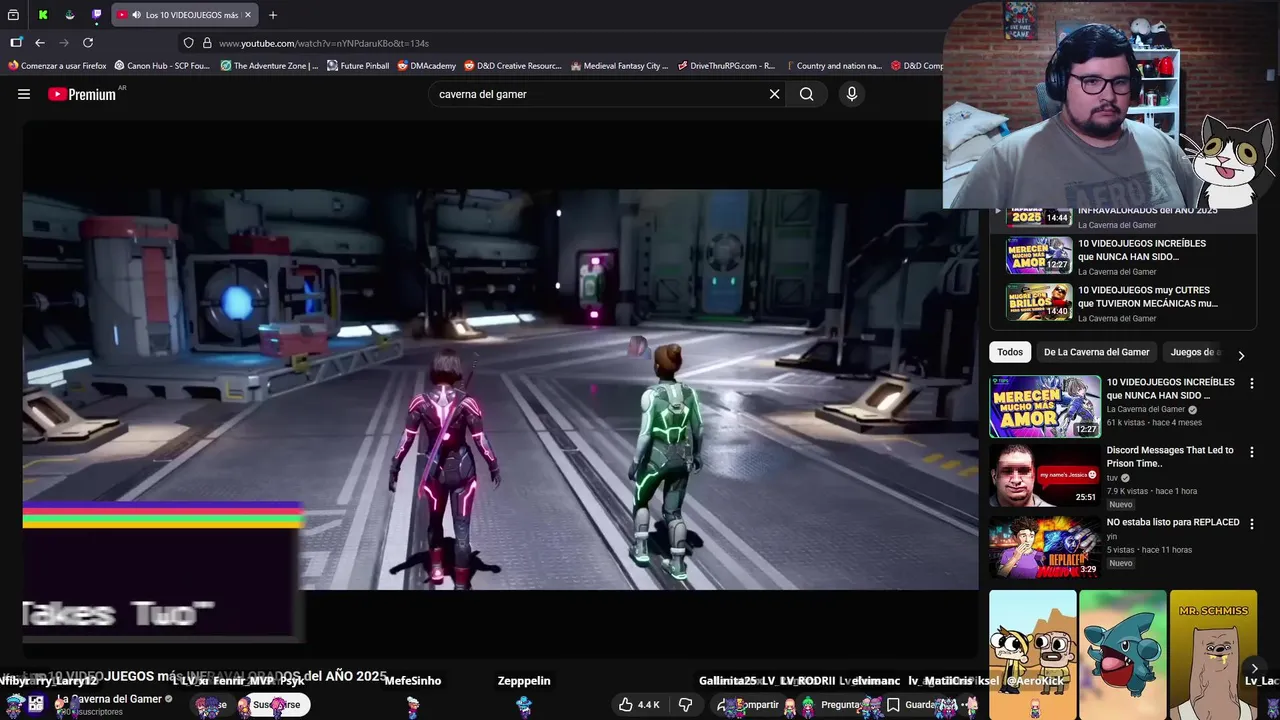Open La Caverna del Gamer channel name below video
The width and height of the screenshot is (1280, 720).
coord(109,699)
